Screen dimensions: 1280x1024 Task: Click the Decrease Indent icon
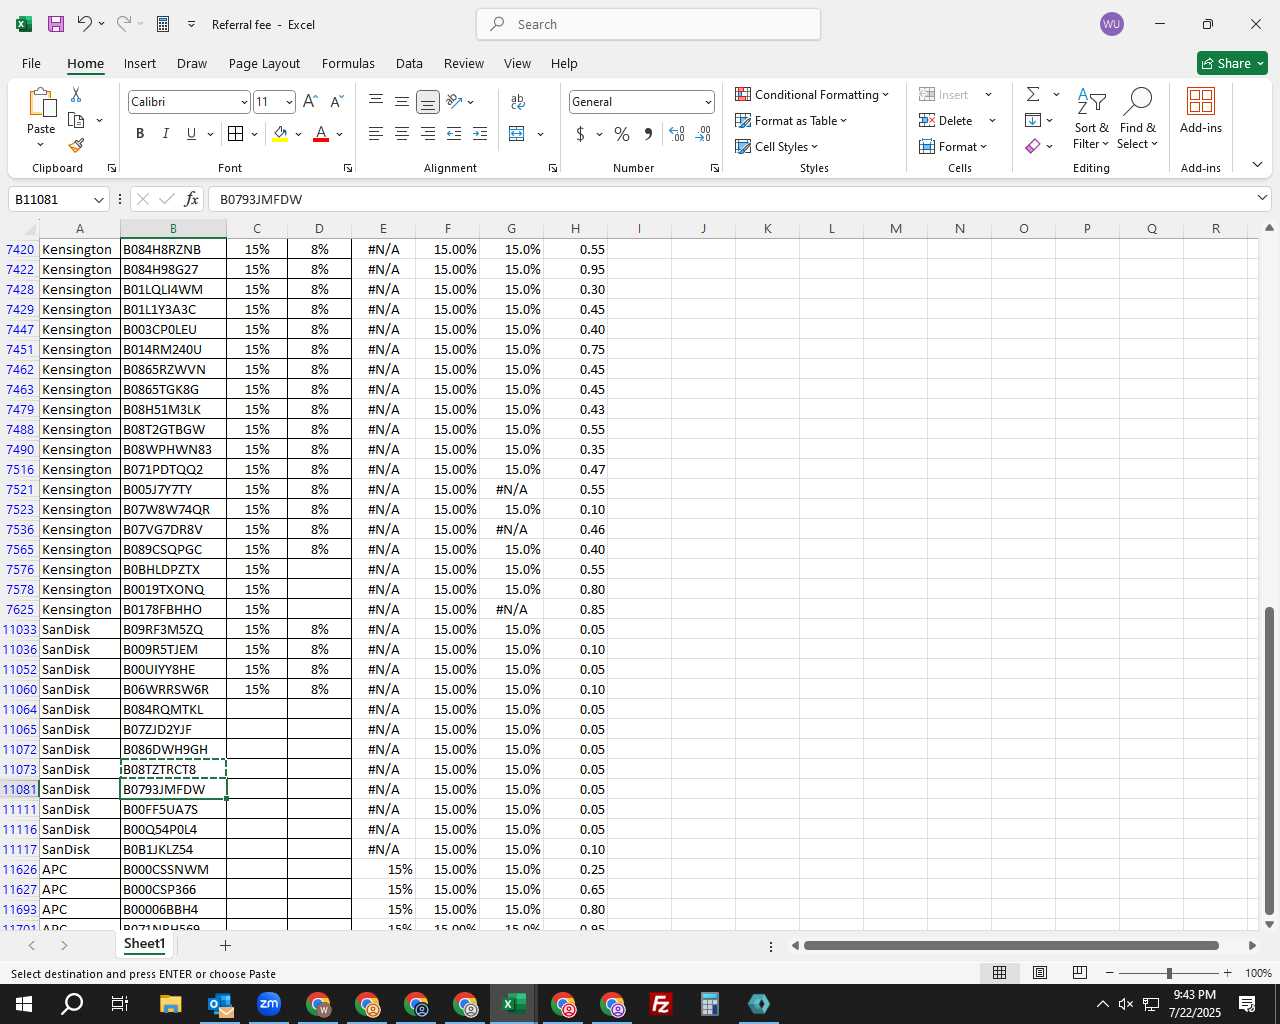coord(454,134)
